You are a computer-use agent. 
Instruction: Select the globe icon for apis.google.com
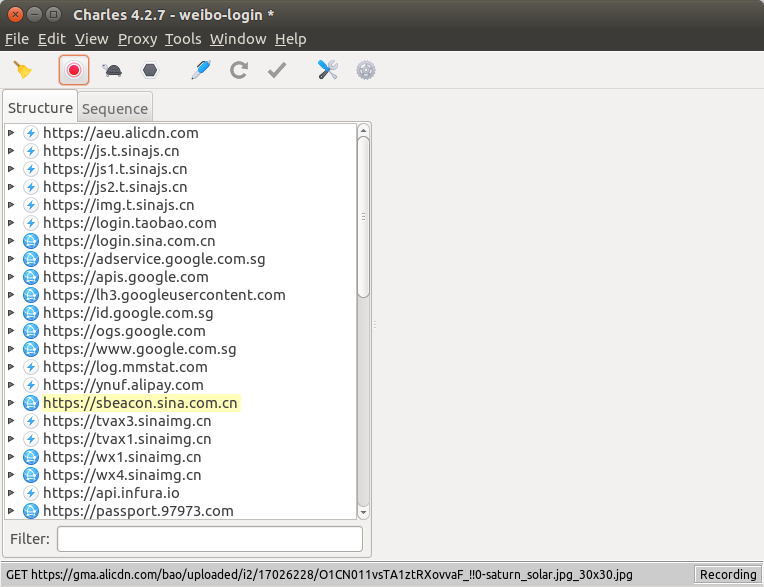(x=31, y=277)
